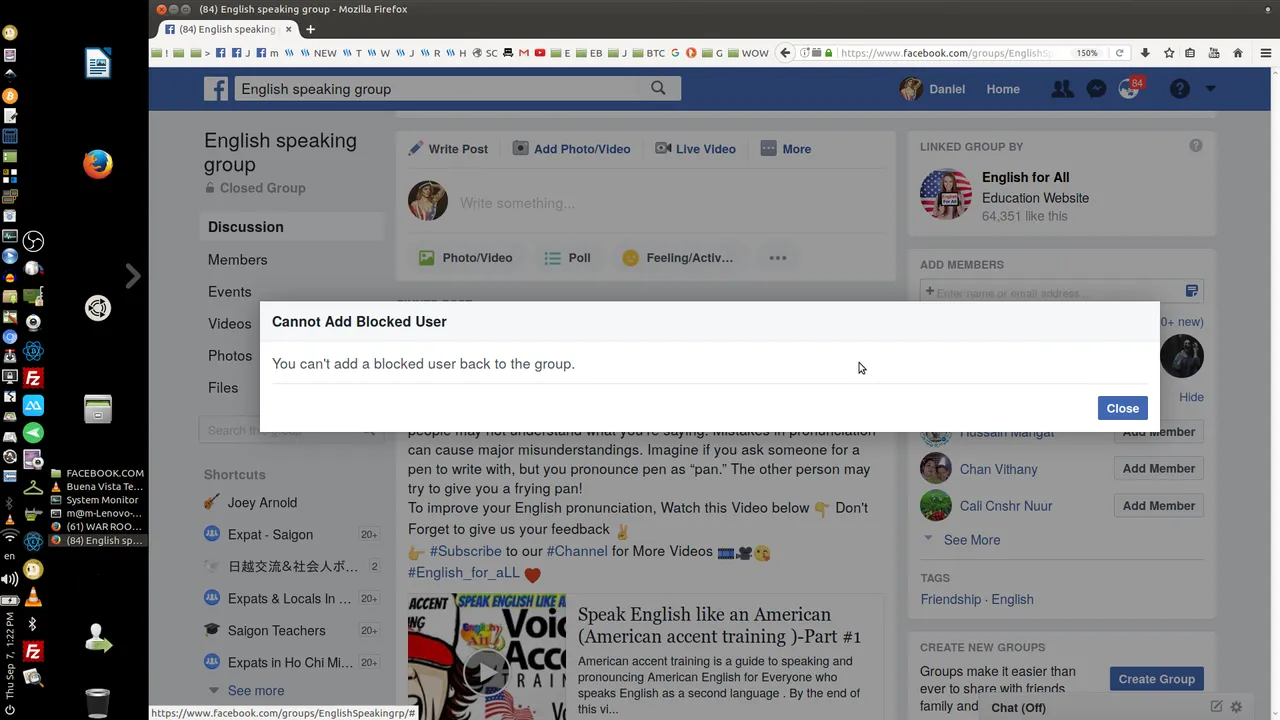Image resolution: width=1280 pixels, height=720 pixels.
Task: Click the Firefox home icon
Action: pos(1238,53)
